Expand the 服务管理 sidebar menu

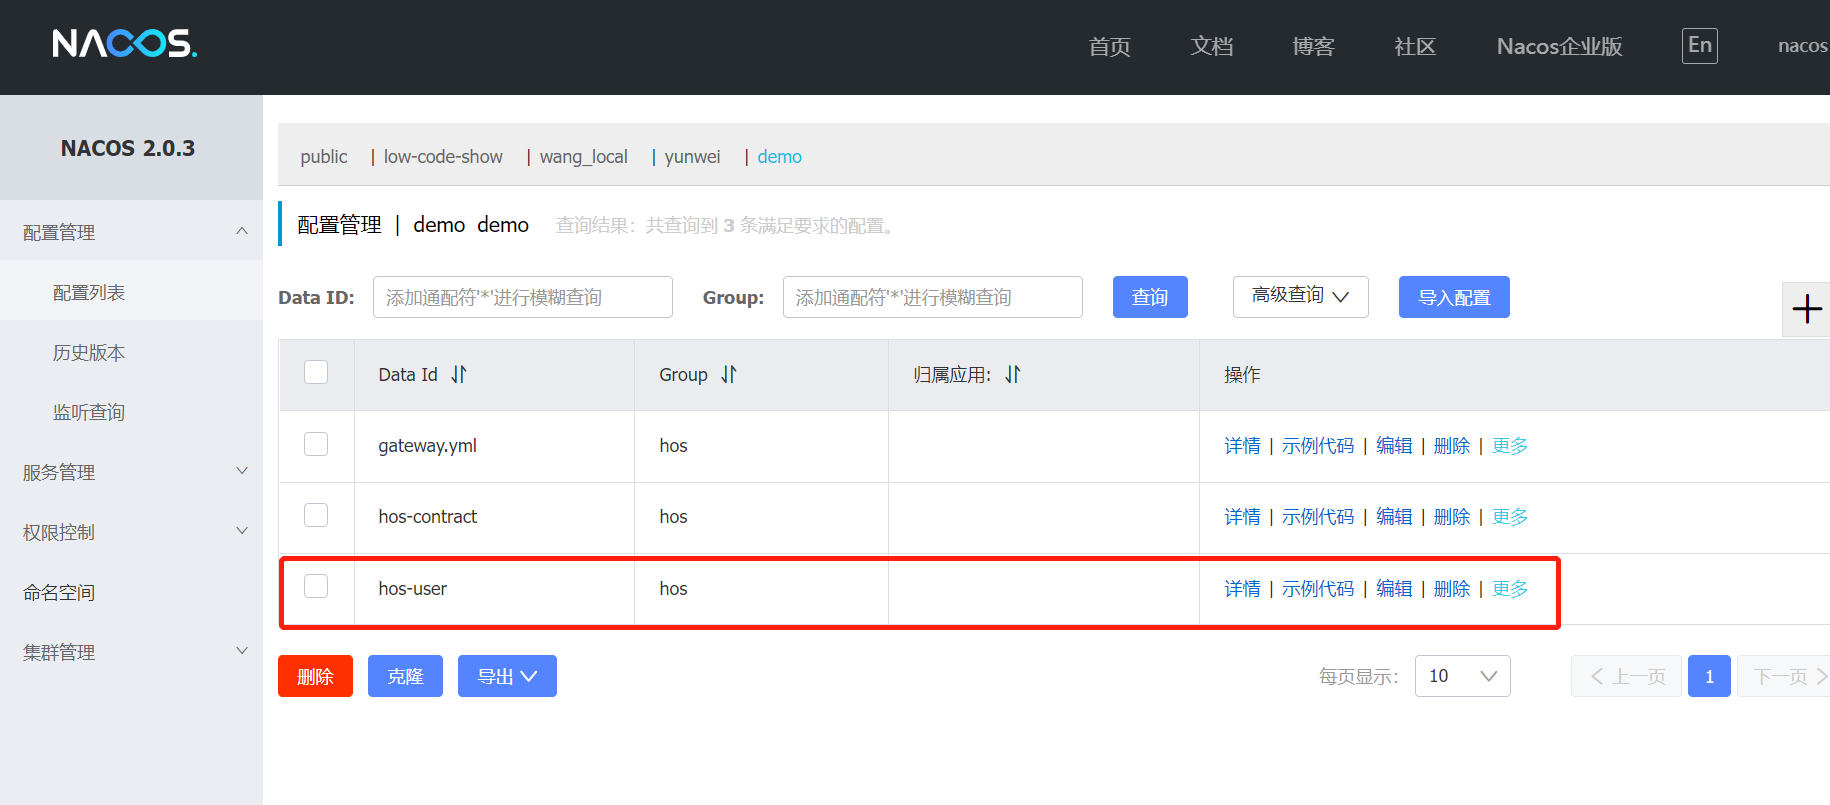pos(131,471)
